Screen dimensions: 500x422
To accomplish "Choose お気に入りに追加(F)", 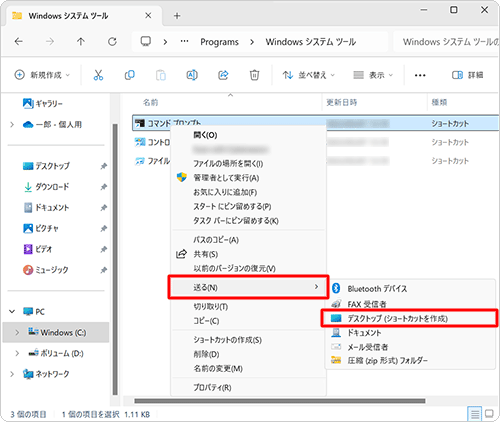I will pos(248,192).
